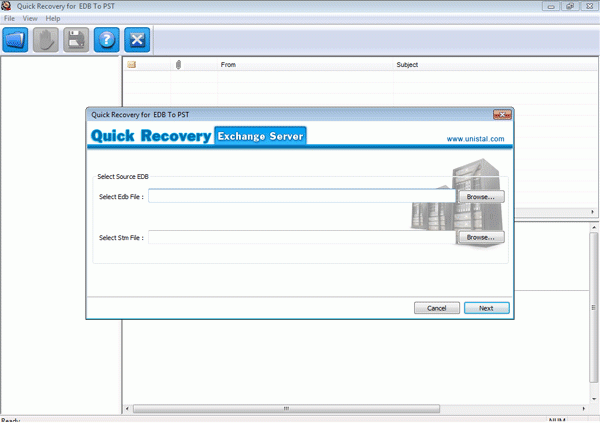Open Help via the question mark icon
Screen dimensions: 600x423
(106, 40)
